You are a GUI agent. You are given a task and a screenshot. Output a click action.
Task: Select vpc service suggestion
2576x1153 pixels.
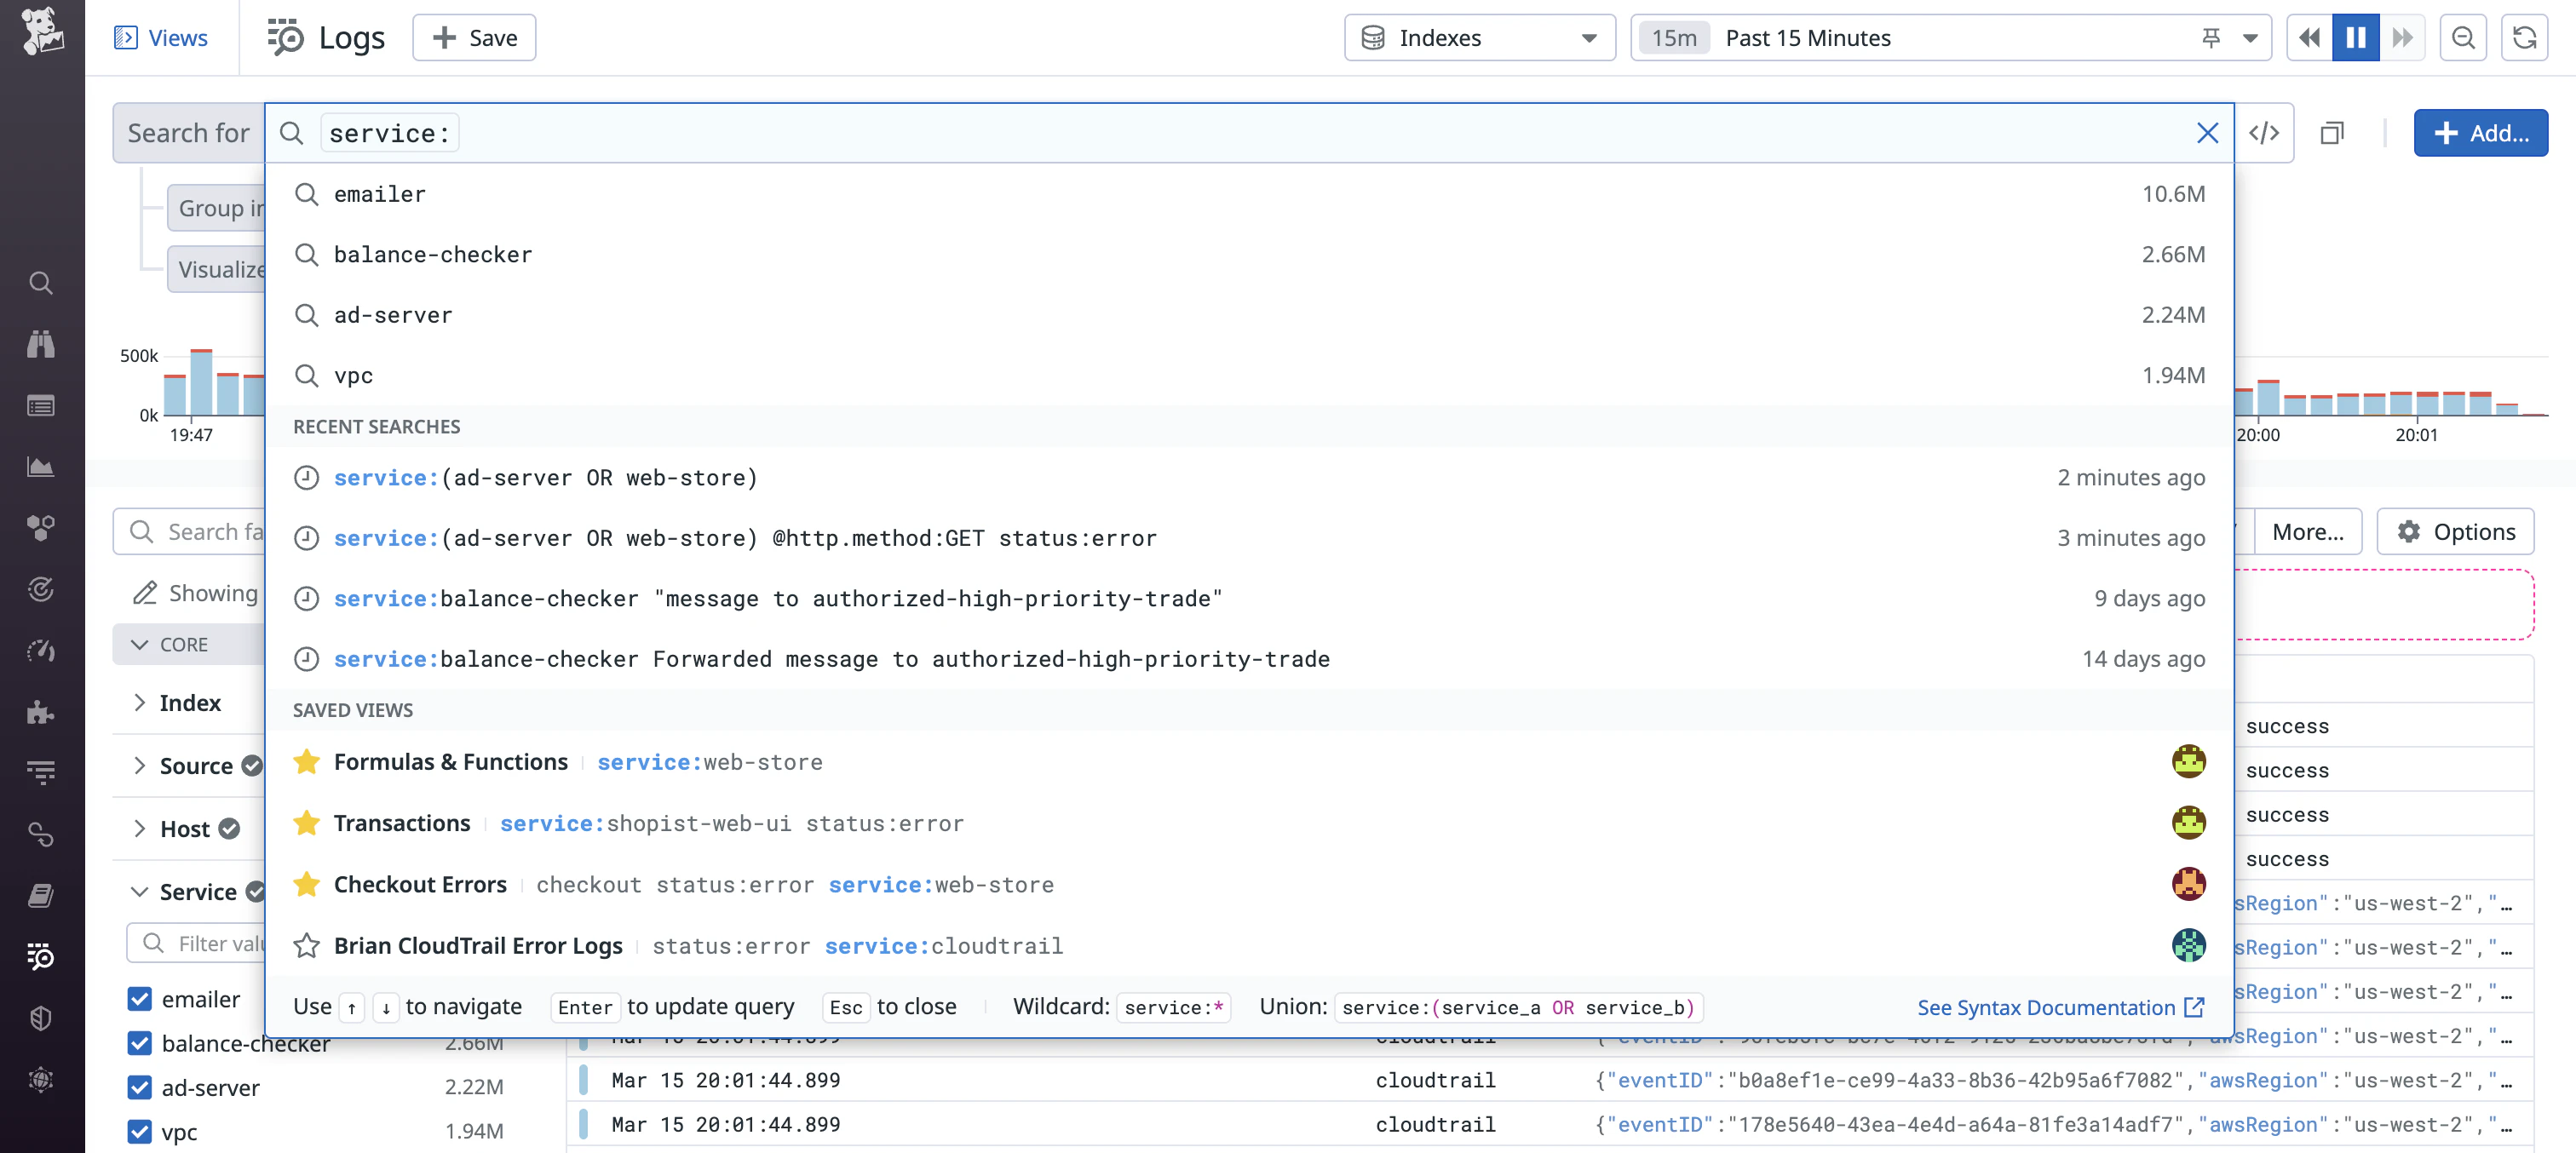click(x=1249, y=376)
